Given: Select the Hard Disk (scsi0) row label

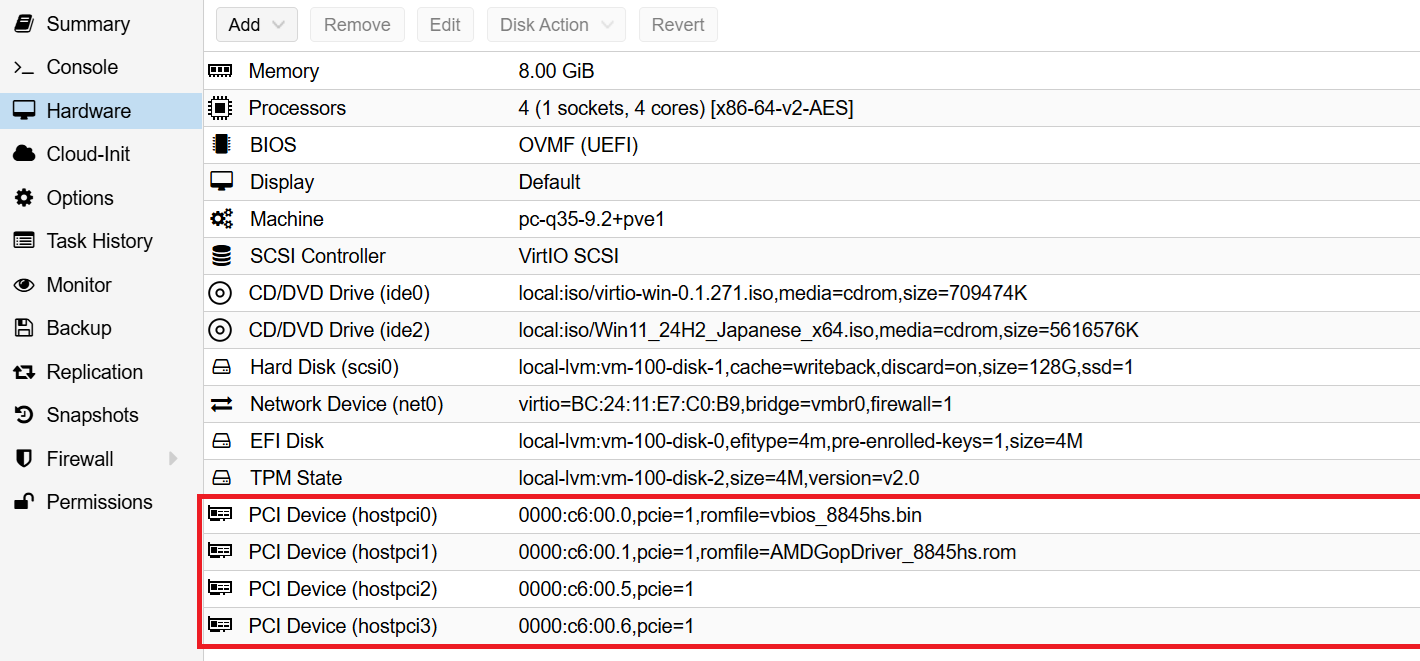Looking at the screenshot, I should [x=325, y=367].
